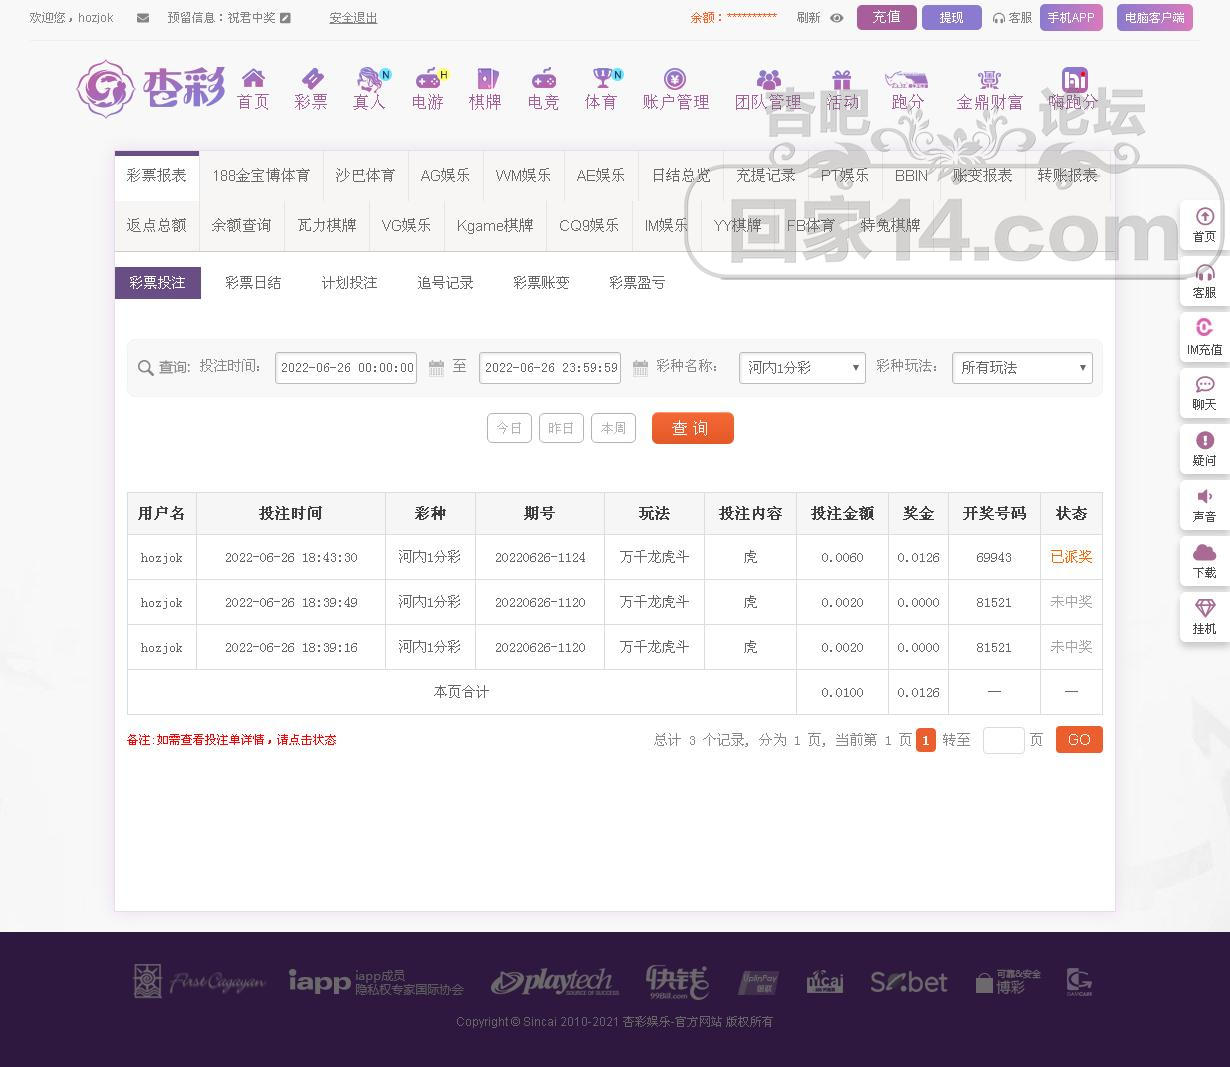The image size is (1230, 1067).
Task: Click the GO pagination button
Action: tap(1079, 740)
